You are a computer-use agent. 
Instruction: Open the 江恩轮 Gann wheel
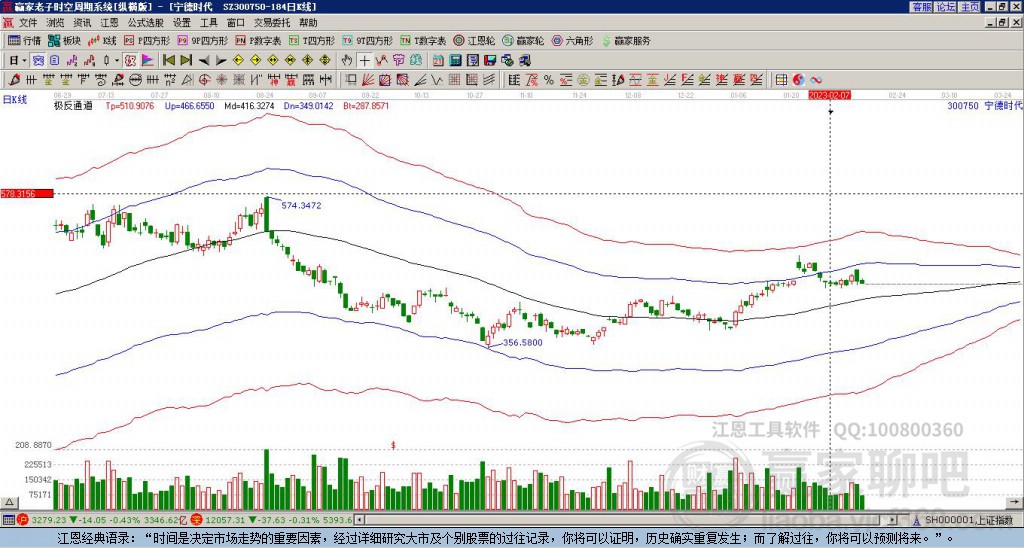(x=475, y=40)
